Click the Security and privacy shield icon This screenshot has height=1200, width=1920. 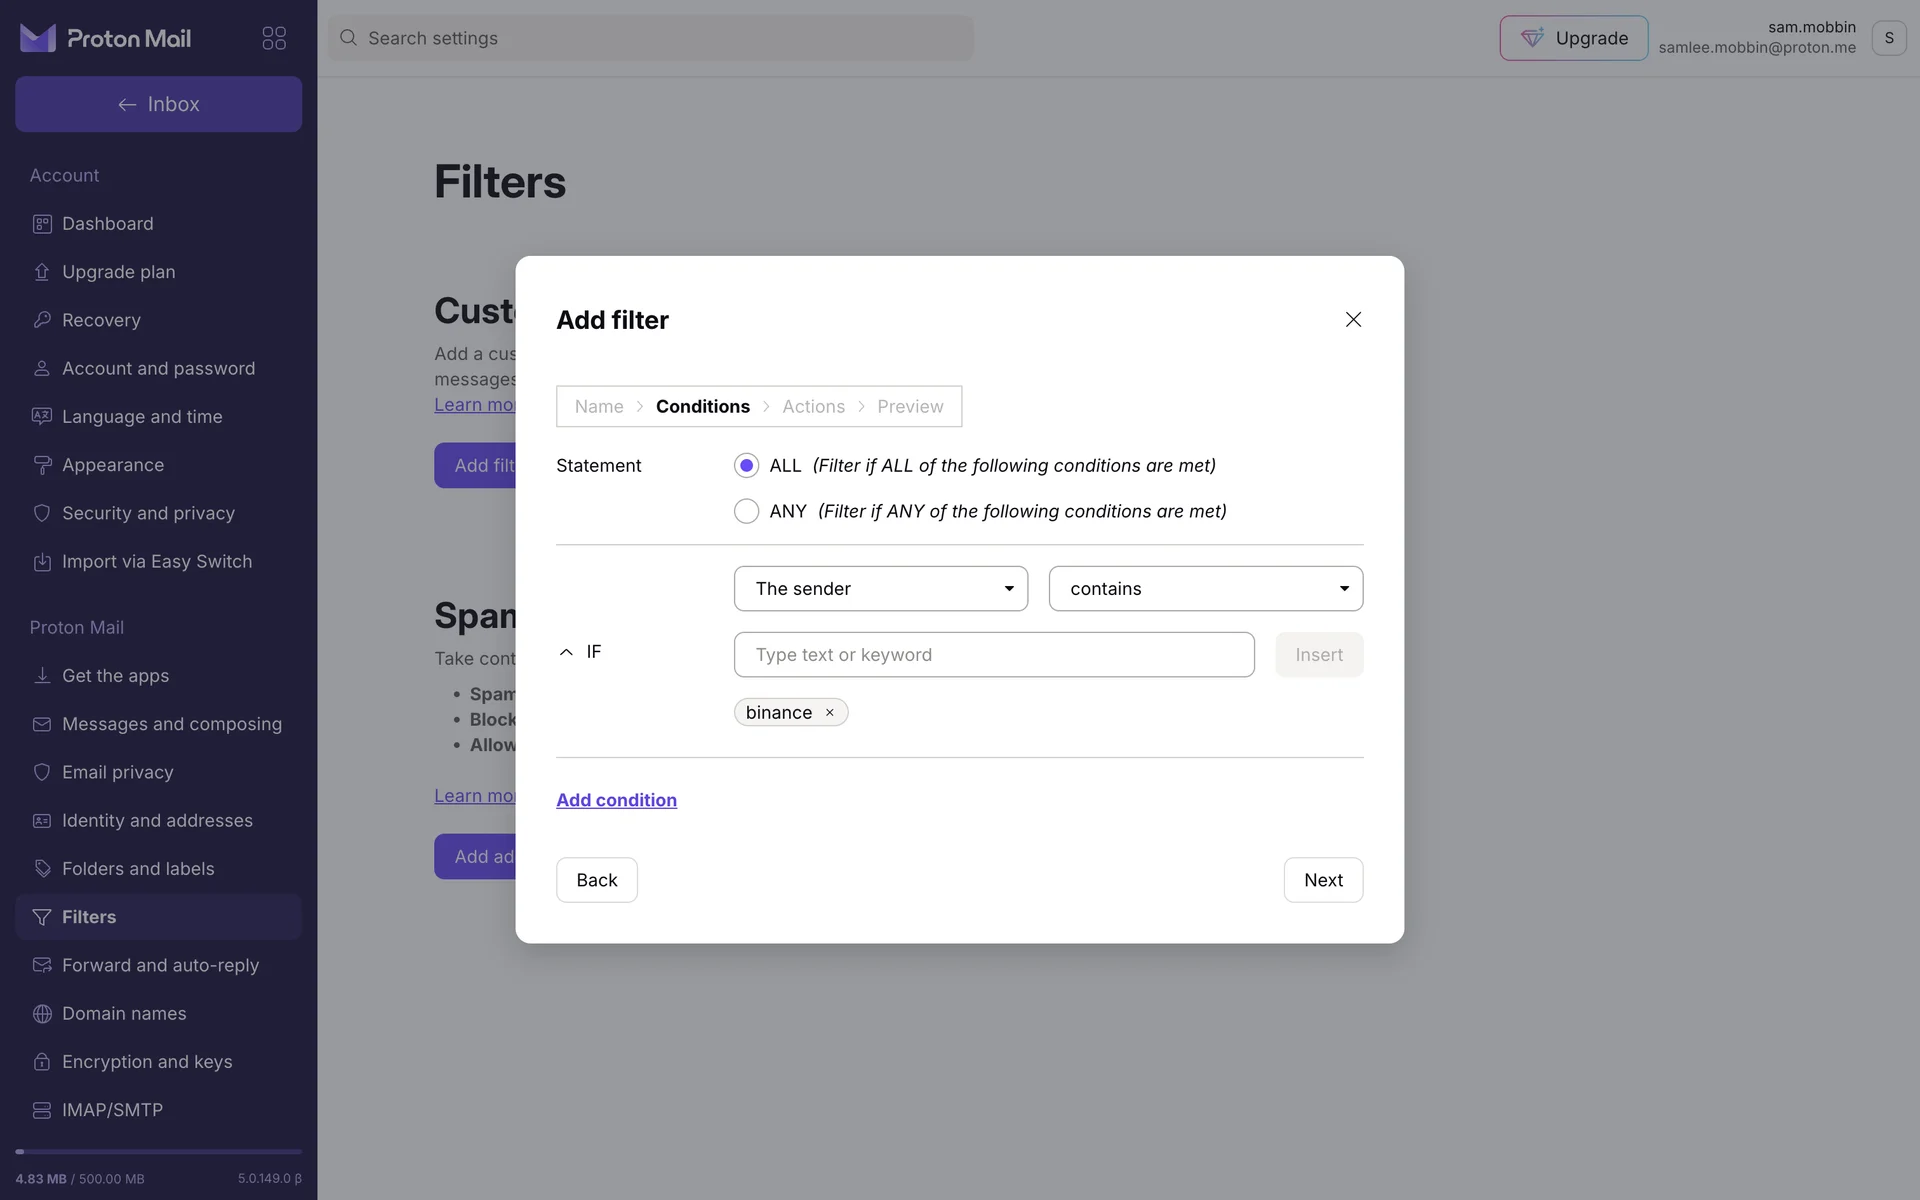pos(41,513)
